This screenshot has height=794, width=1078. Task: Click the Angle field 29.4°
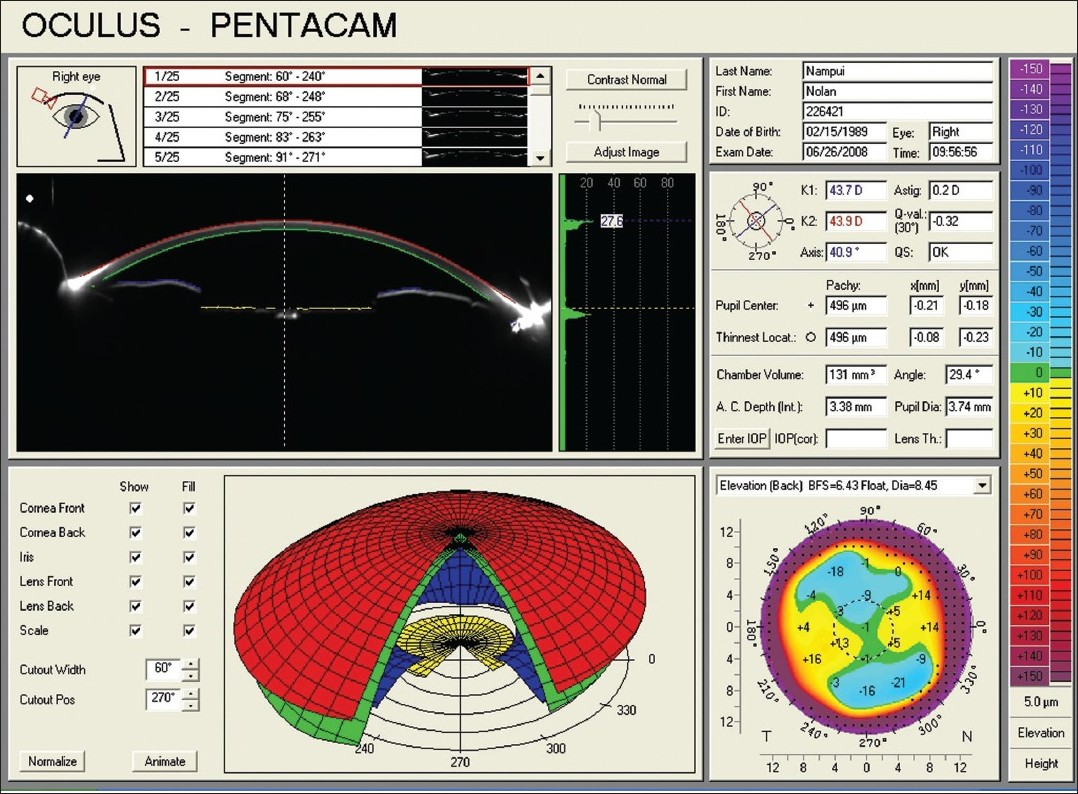[x=969, y=375]
